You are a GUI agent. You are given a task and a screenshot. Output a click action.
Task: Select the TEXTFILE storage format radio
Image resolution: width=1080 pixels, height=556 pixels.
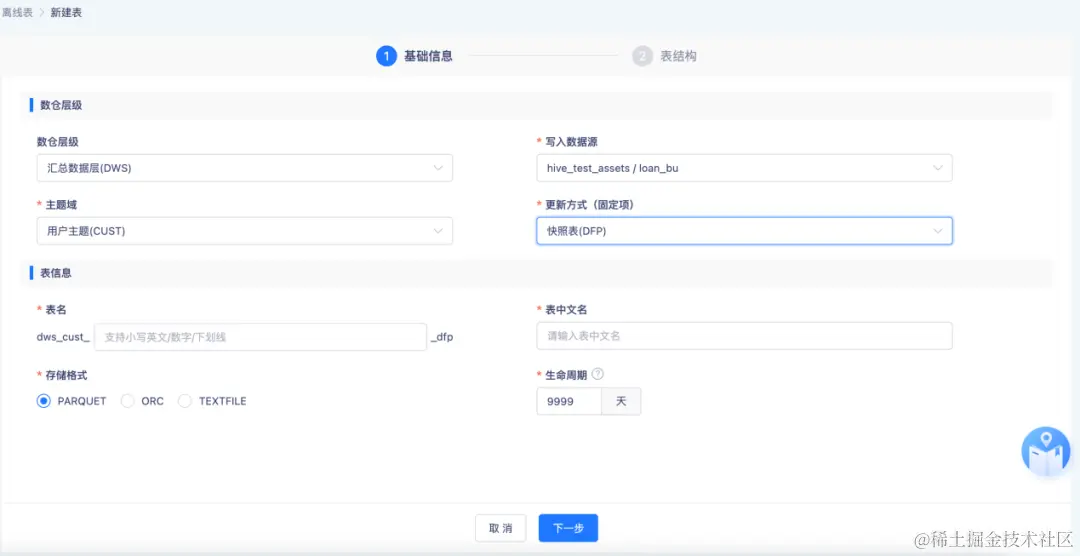[185, 401]
